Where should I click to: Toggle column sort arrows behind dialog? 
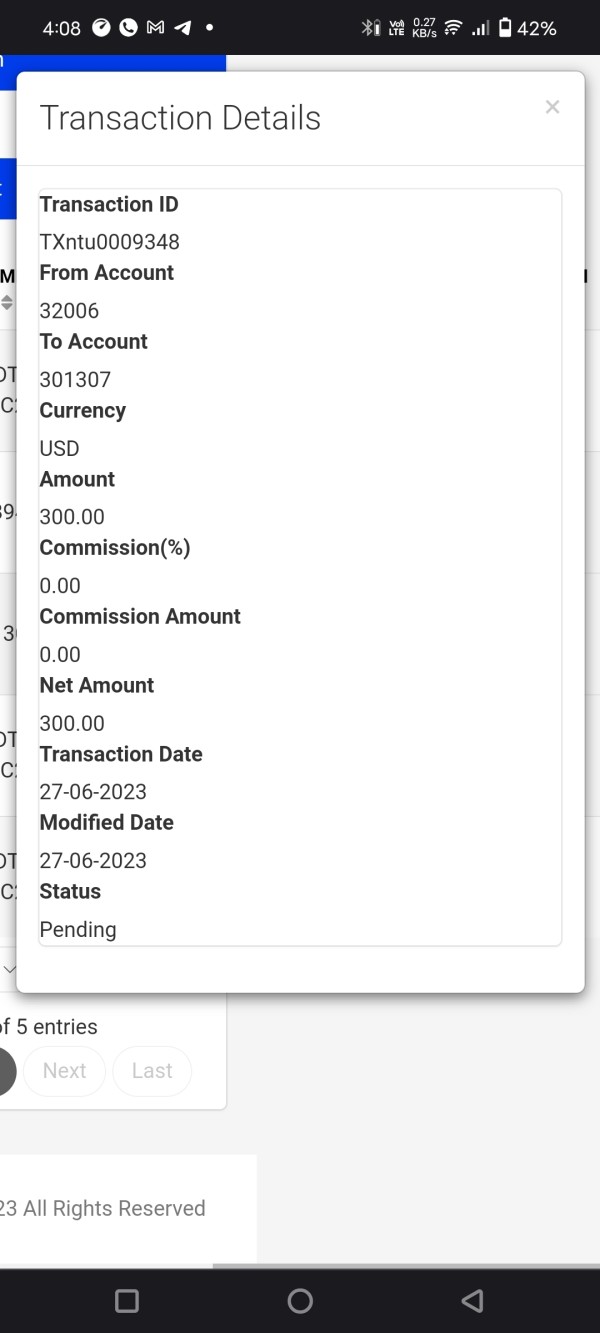coord(7,302)
